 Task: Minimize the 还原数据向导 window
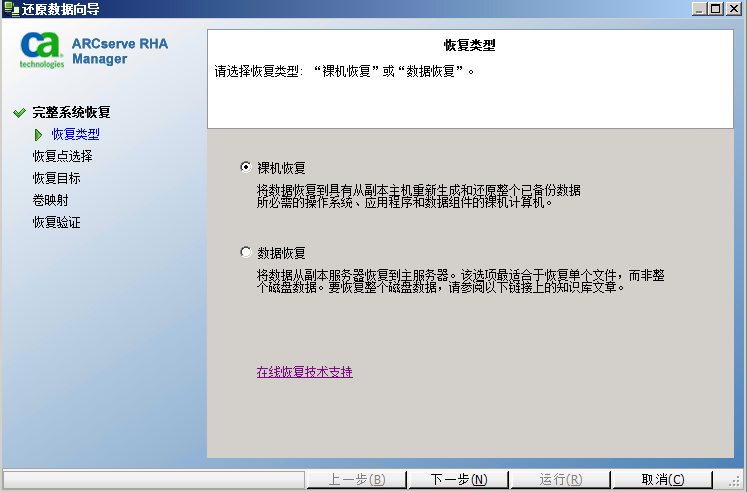point(699,9)
